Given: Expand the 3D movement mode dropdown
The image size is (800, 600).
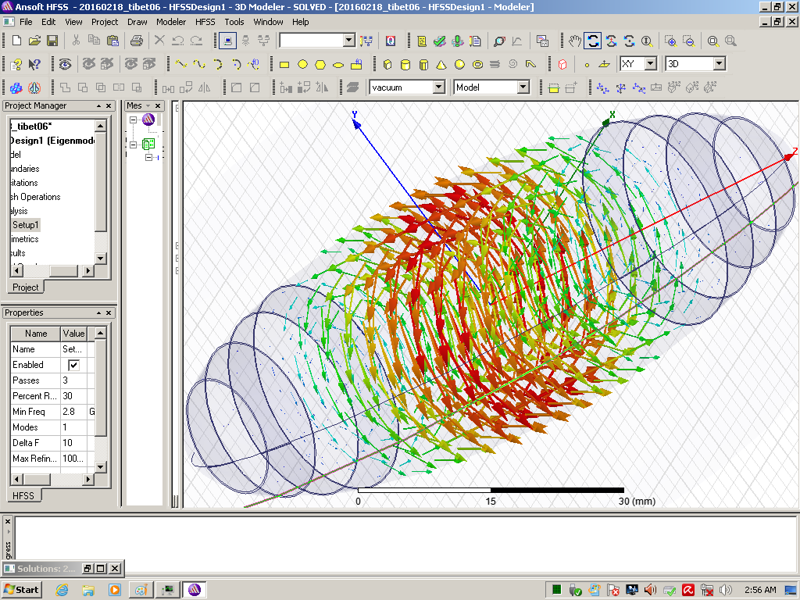Looking at the screenshot, I should pyautogui.click(x=719, y=64).
